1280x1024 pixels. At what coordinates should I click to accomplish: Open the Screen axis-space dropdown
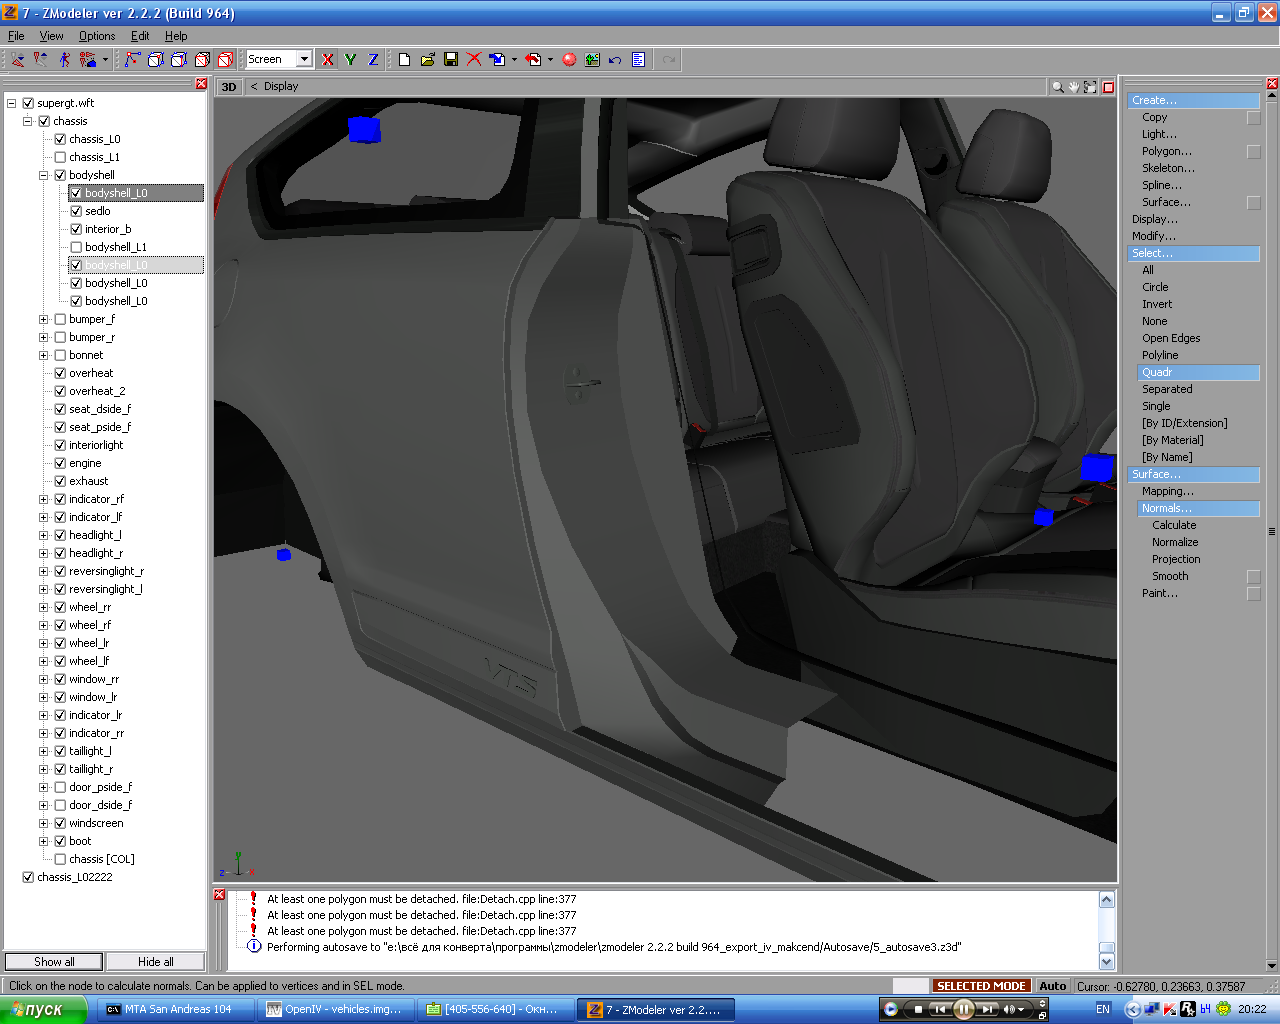click(x=304, y=60)
